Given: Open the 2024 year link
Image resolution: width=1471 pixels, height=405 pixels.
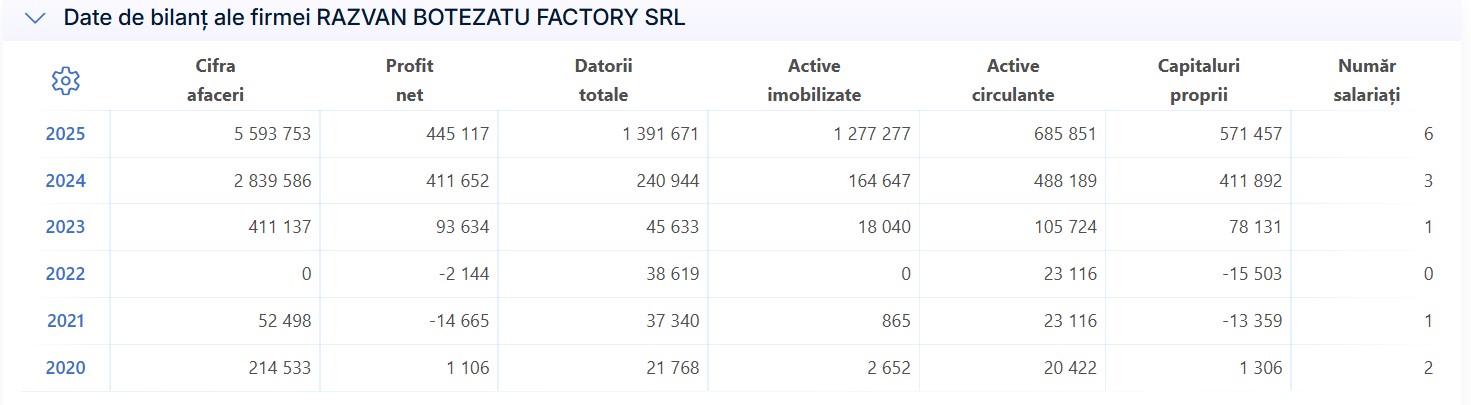Looking at the screenshot, I should [x=65, y=181].
